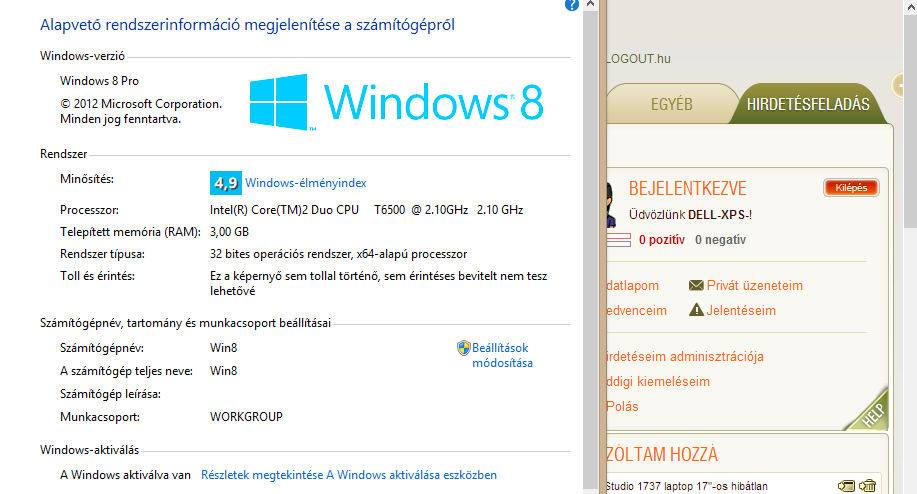Viewport: 917px width, 494px height.
Task: Open the Privát üzeneteim link
Action: [x=754, y=285]
